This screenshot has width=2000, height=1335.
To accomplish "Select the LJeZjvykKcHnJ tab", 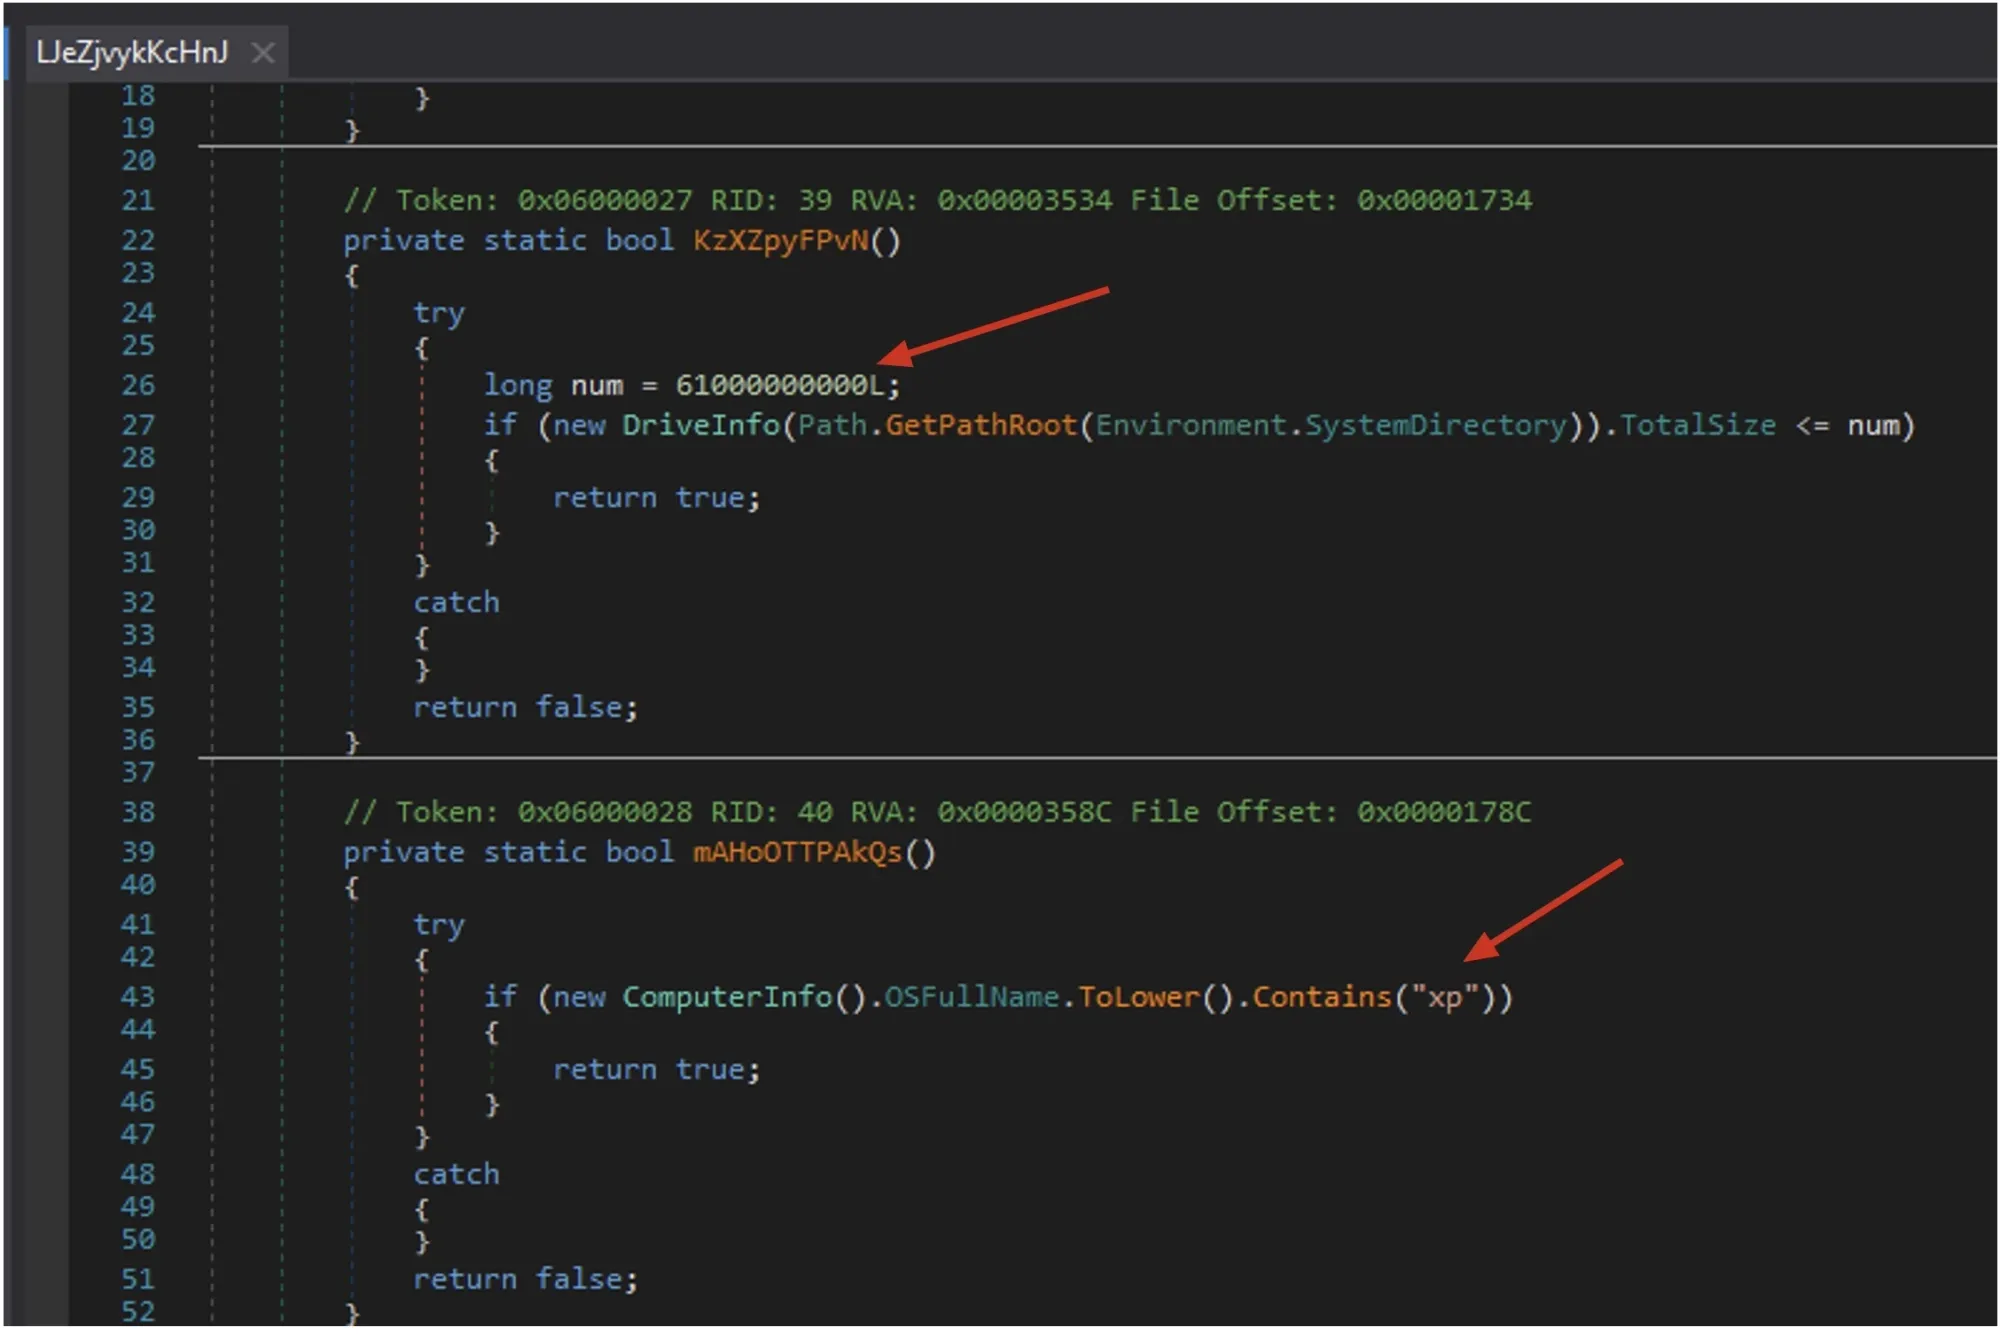I will coord(132,52).
